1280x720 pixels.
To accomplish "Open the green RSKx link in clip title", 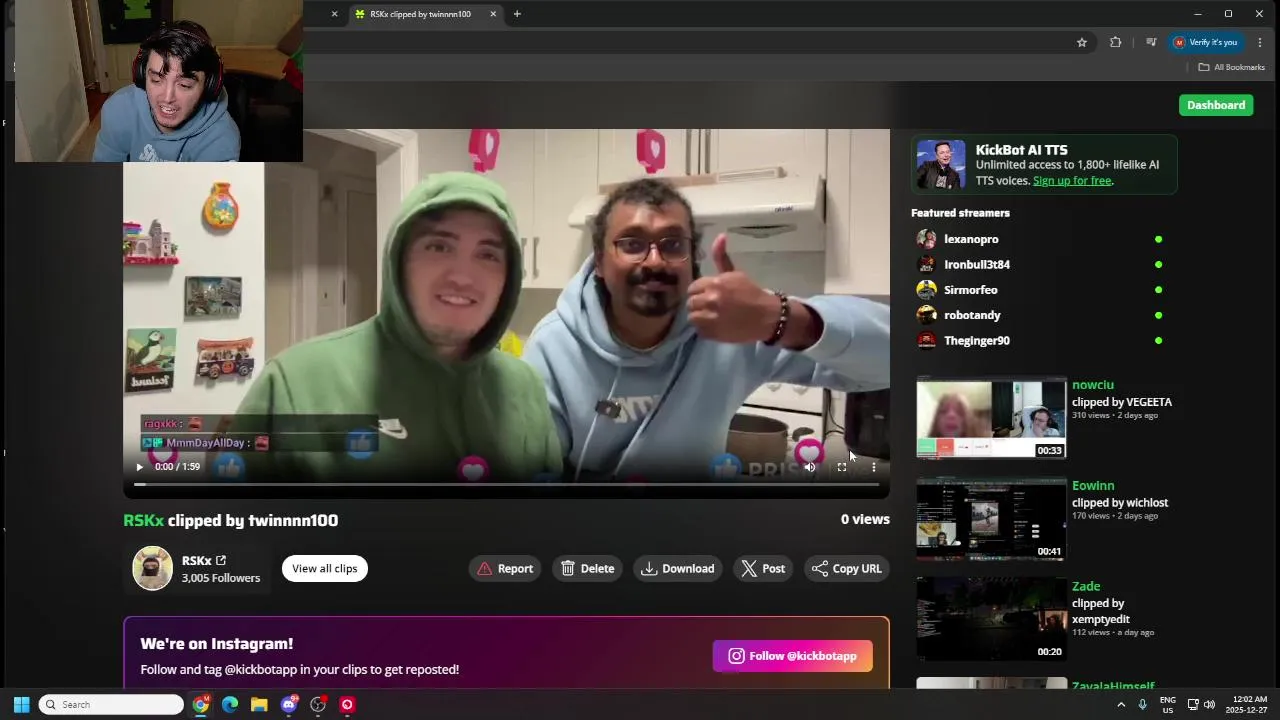I will coord(143,520).
